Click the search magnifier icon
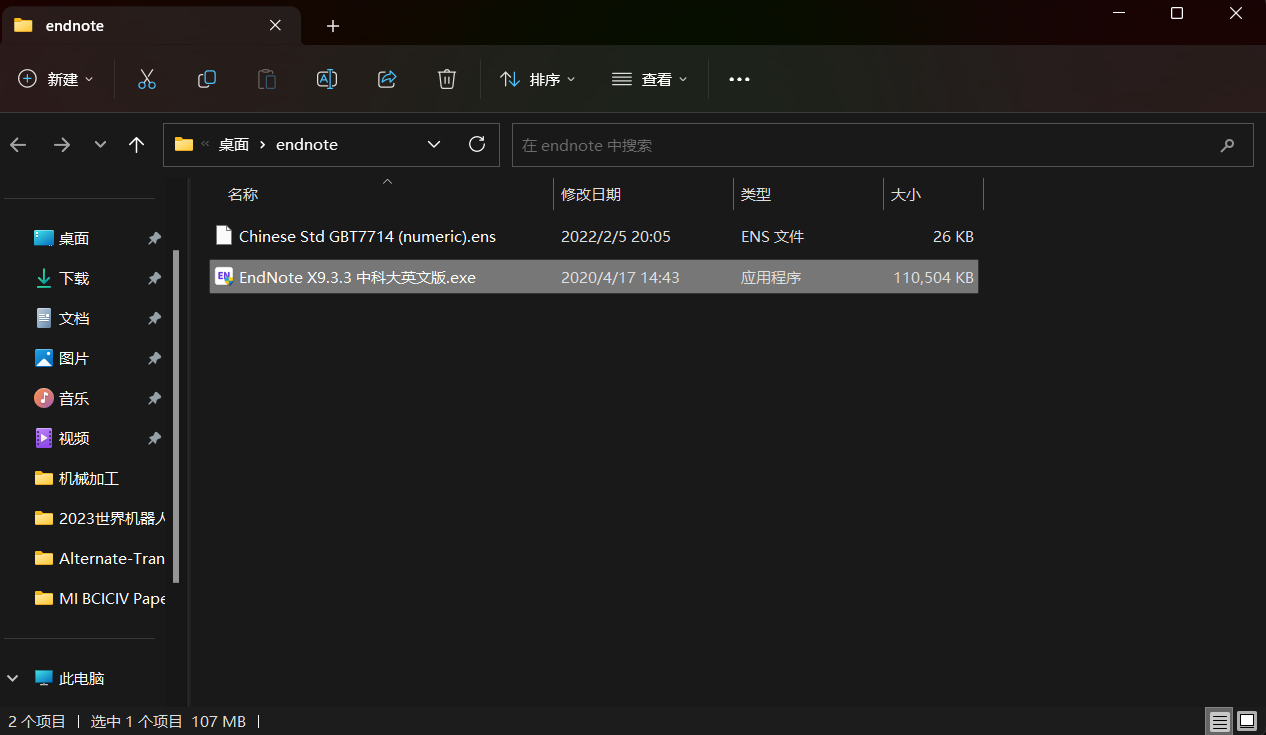 click(x=1228, y=145)
